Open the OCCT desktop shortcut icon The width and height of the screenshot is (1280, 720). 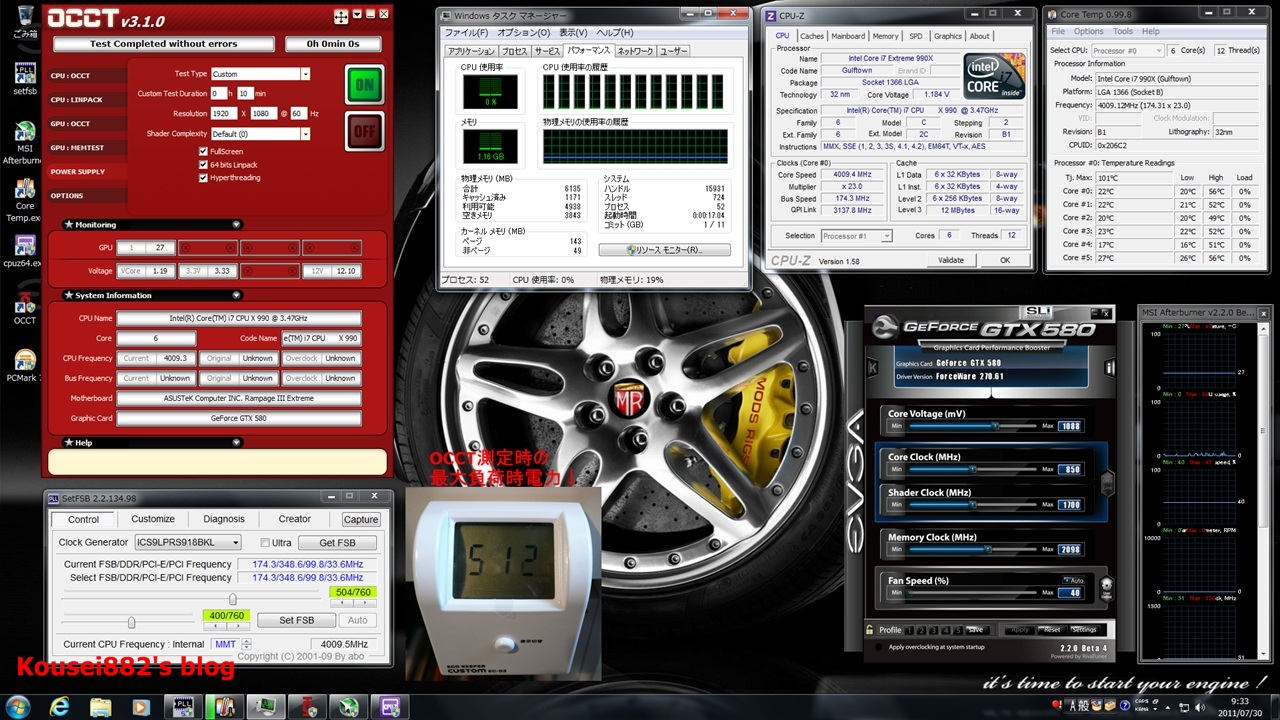(x=25, y=309)
